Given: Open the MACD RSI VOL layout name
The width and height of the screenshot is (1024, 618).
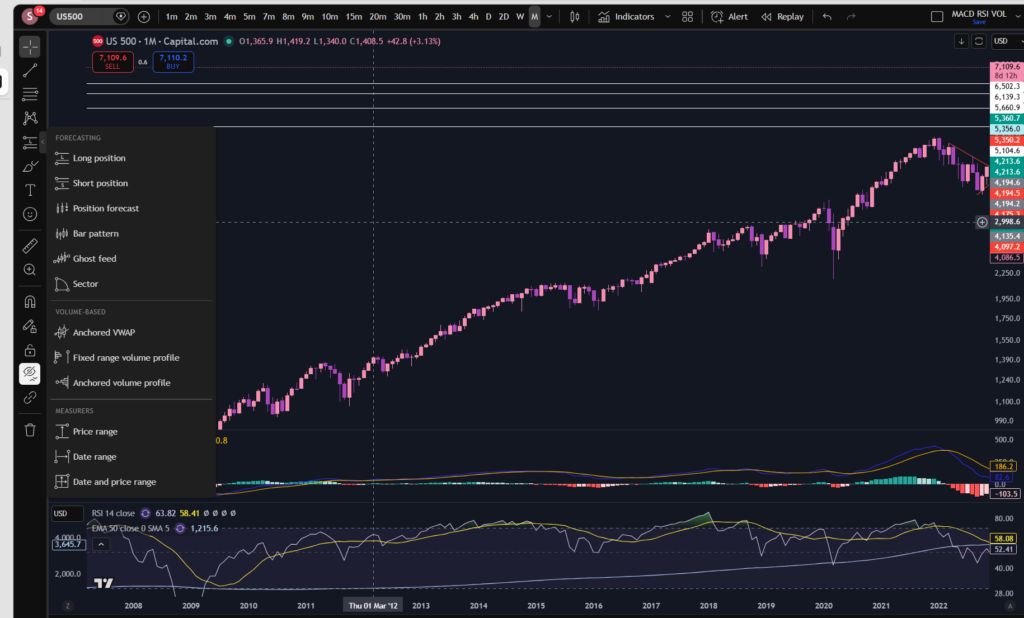Looking at the screenshot, I should click(978, 14).
